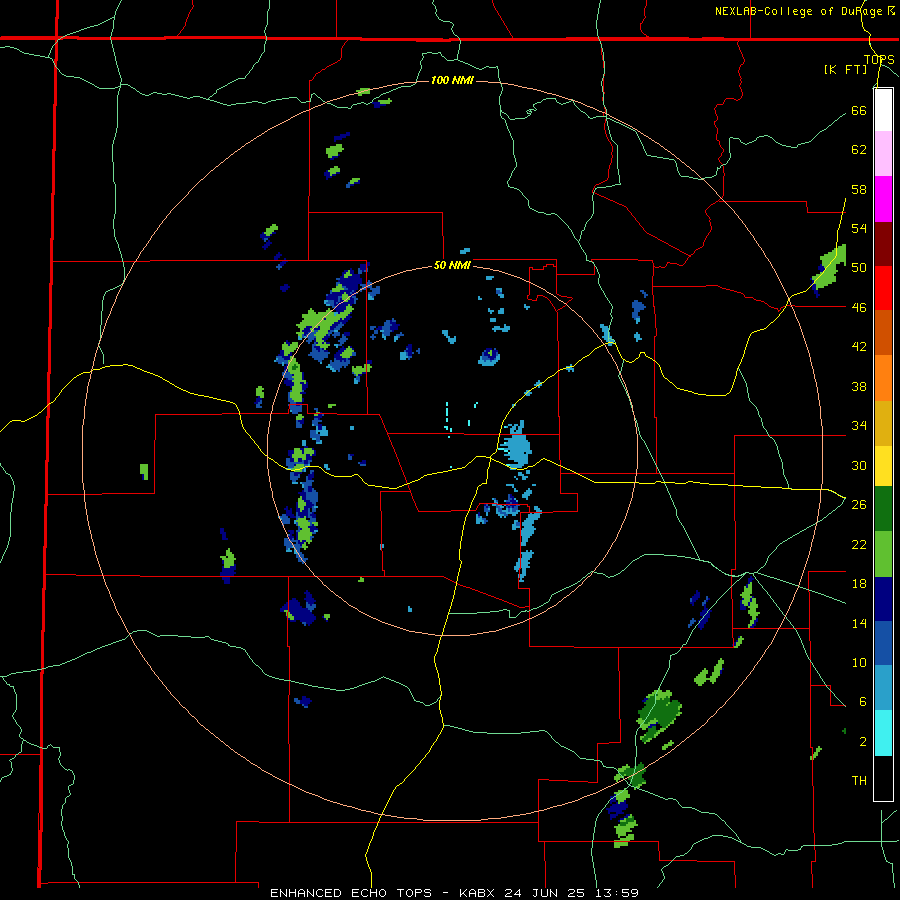Click the '14' legend value
Screen dimensions: 900x900
click(x=859, y=623)
